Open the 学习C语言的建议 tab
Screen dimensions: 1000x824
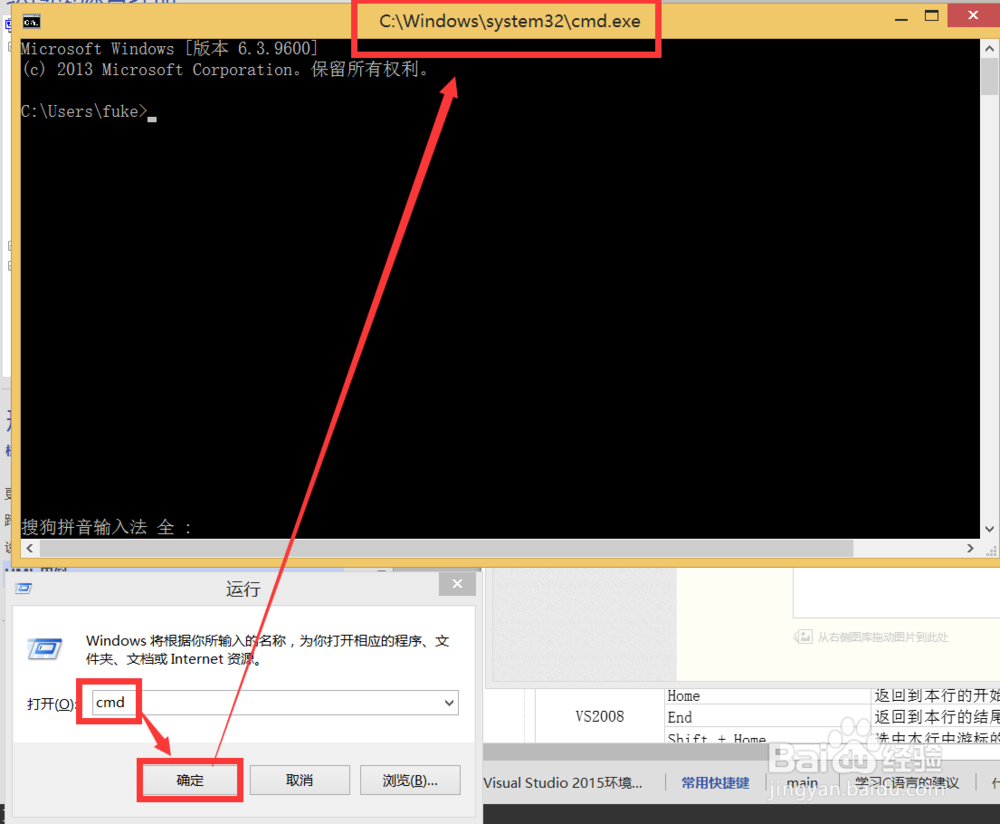coord(907,783)
